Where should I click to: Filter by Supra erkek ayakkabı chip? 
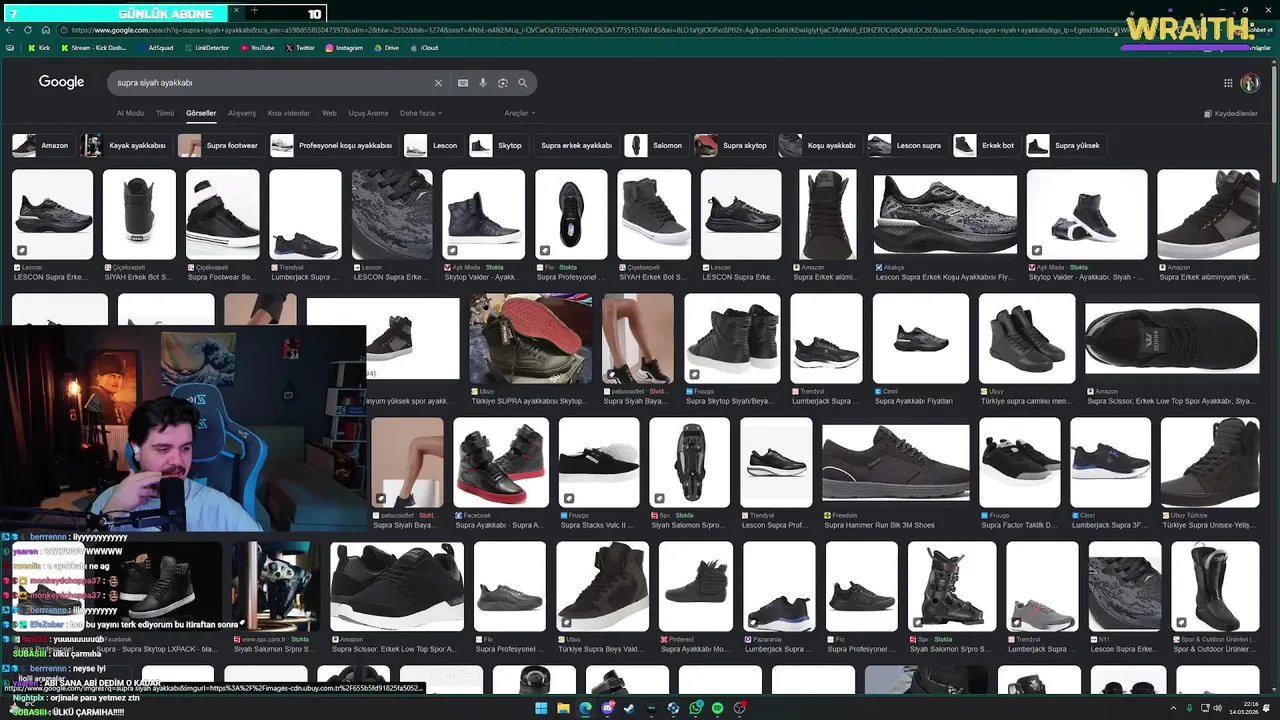point(576,145)
